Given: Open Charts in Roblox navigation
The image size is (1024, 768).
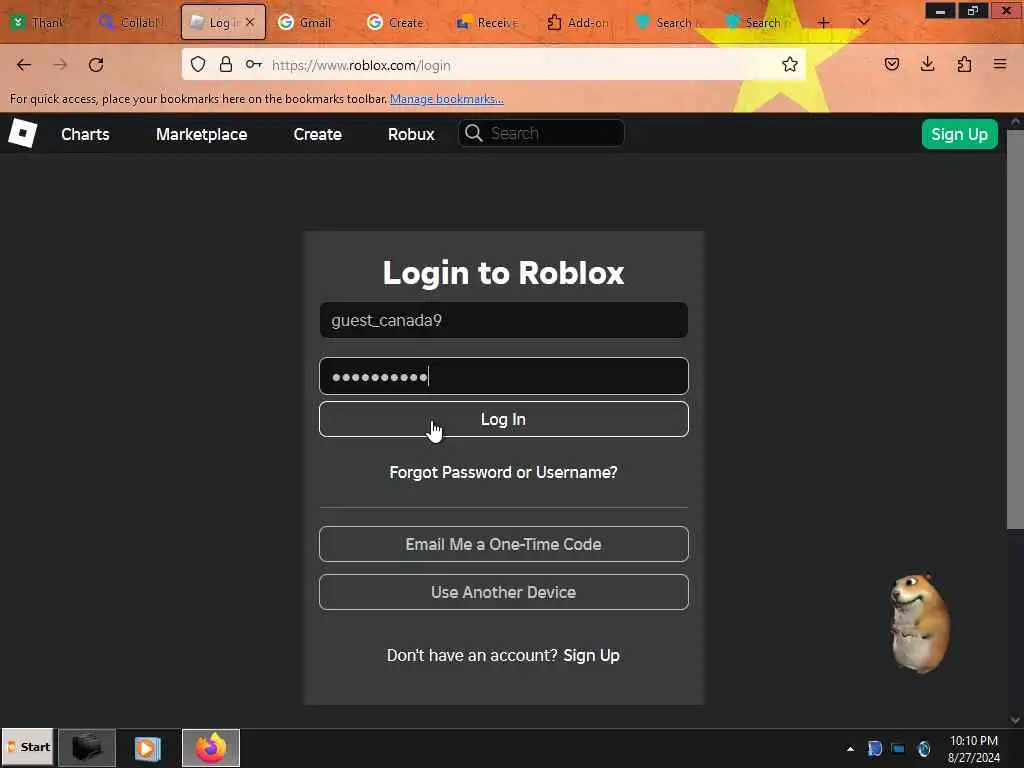Looking at the screenshot, I should click(85, 134).
